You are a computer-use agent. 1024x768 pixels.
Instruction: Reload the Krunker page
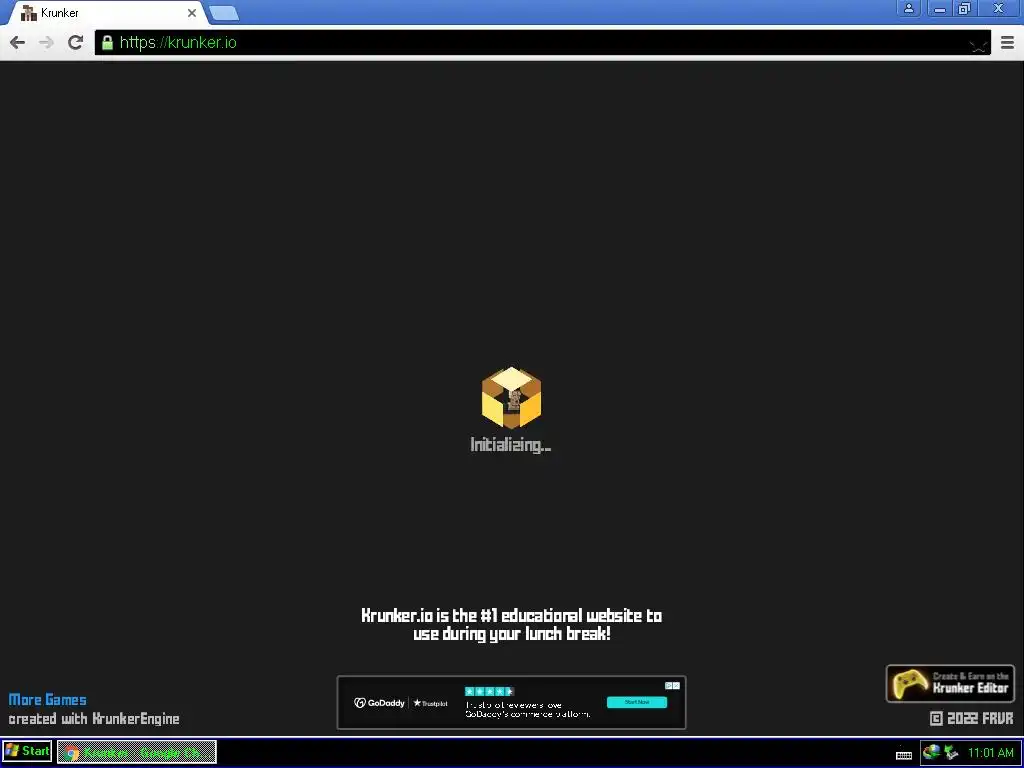tap(76, 42)
